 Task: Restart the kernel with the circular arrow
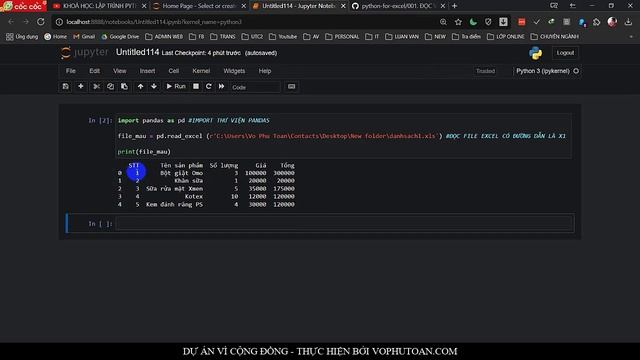point(209,87)
